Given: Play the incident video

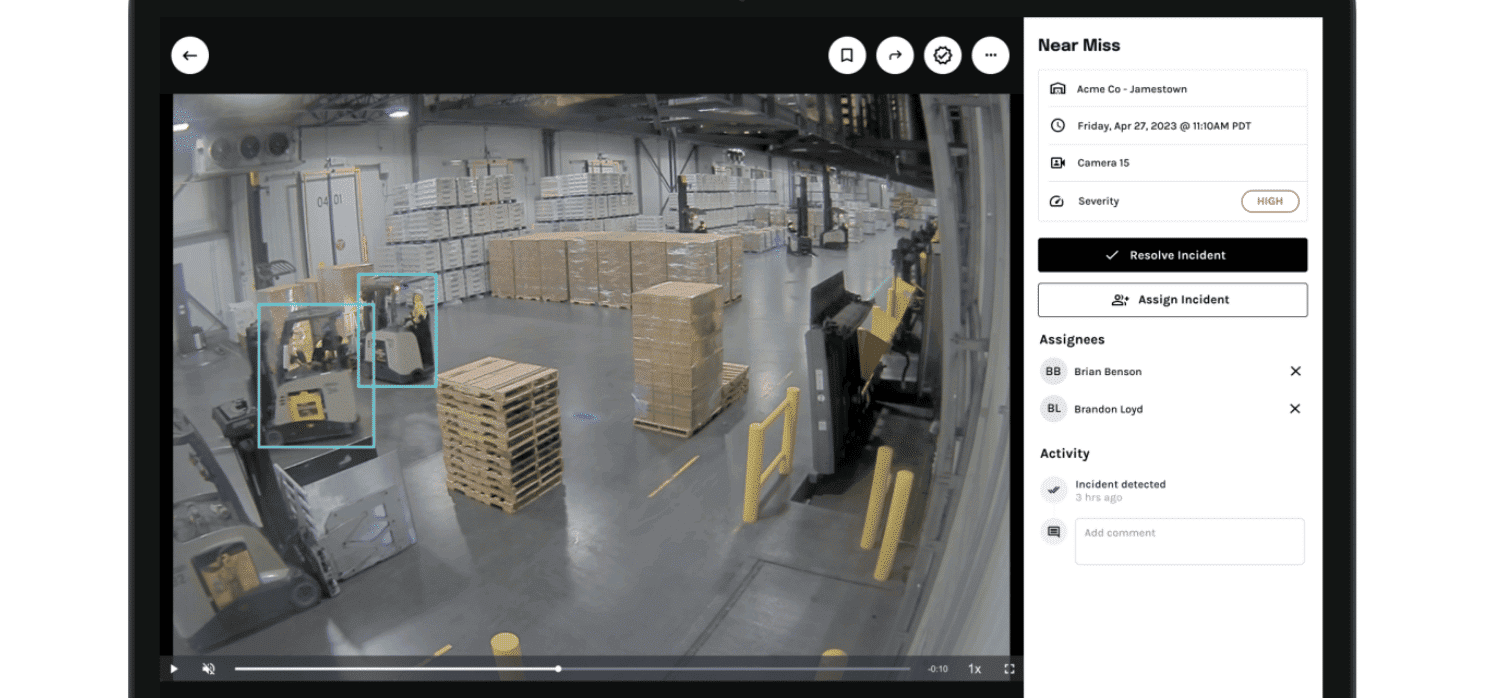Looking at the screenshot, I should coord(175,669).
